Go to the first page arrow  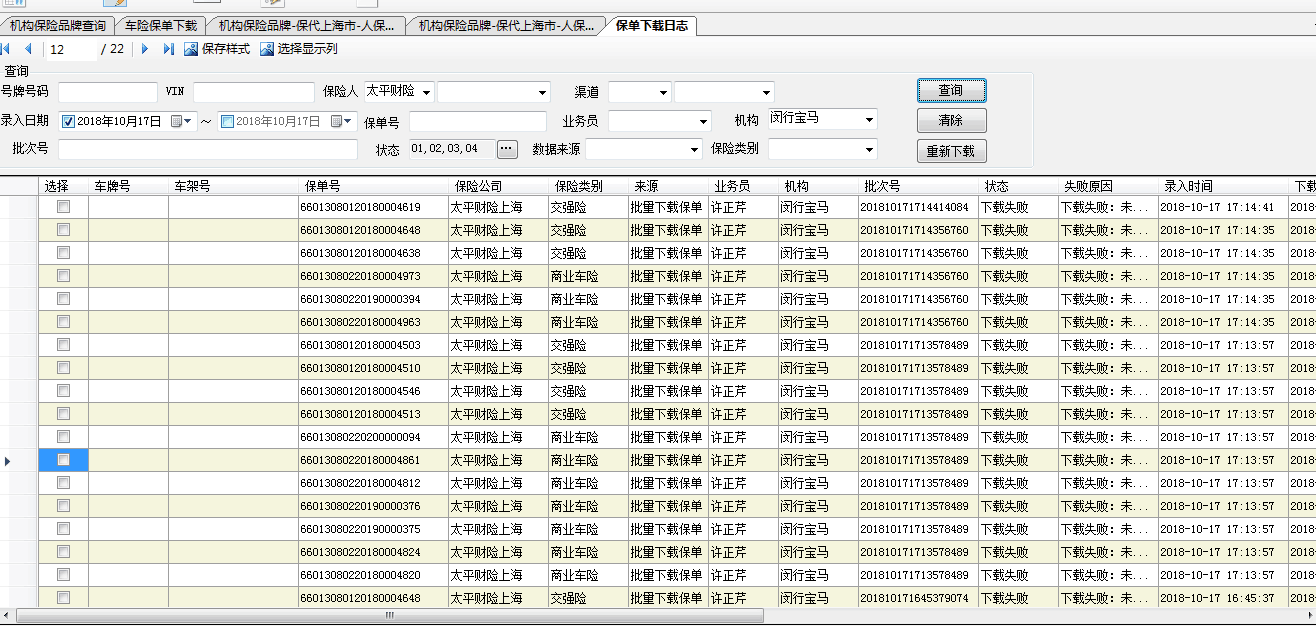pyautogui.click(x=6, y=49)
